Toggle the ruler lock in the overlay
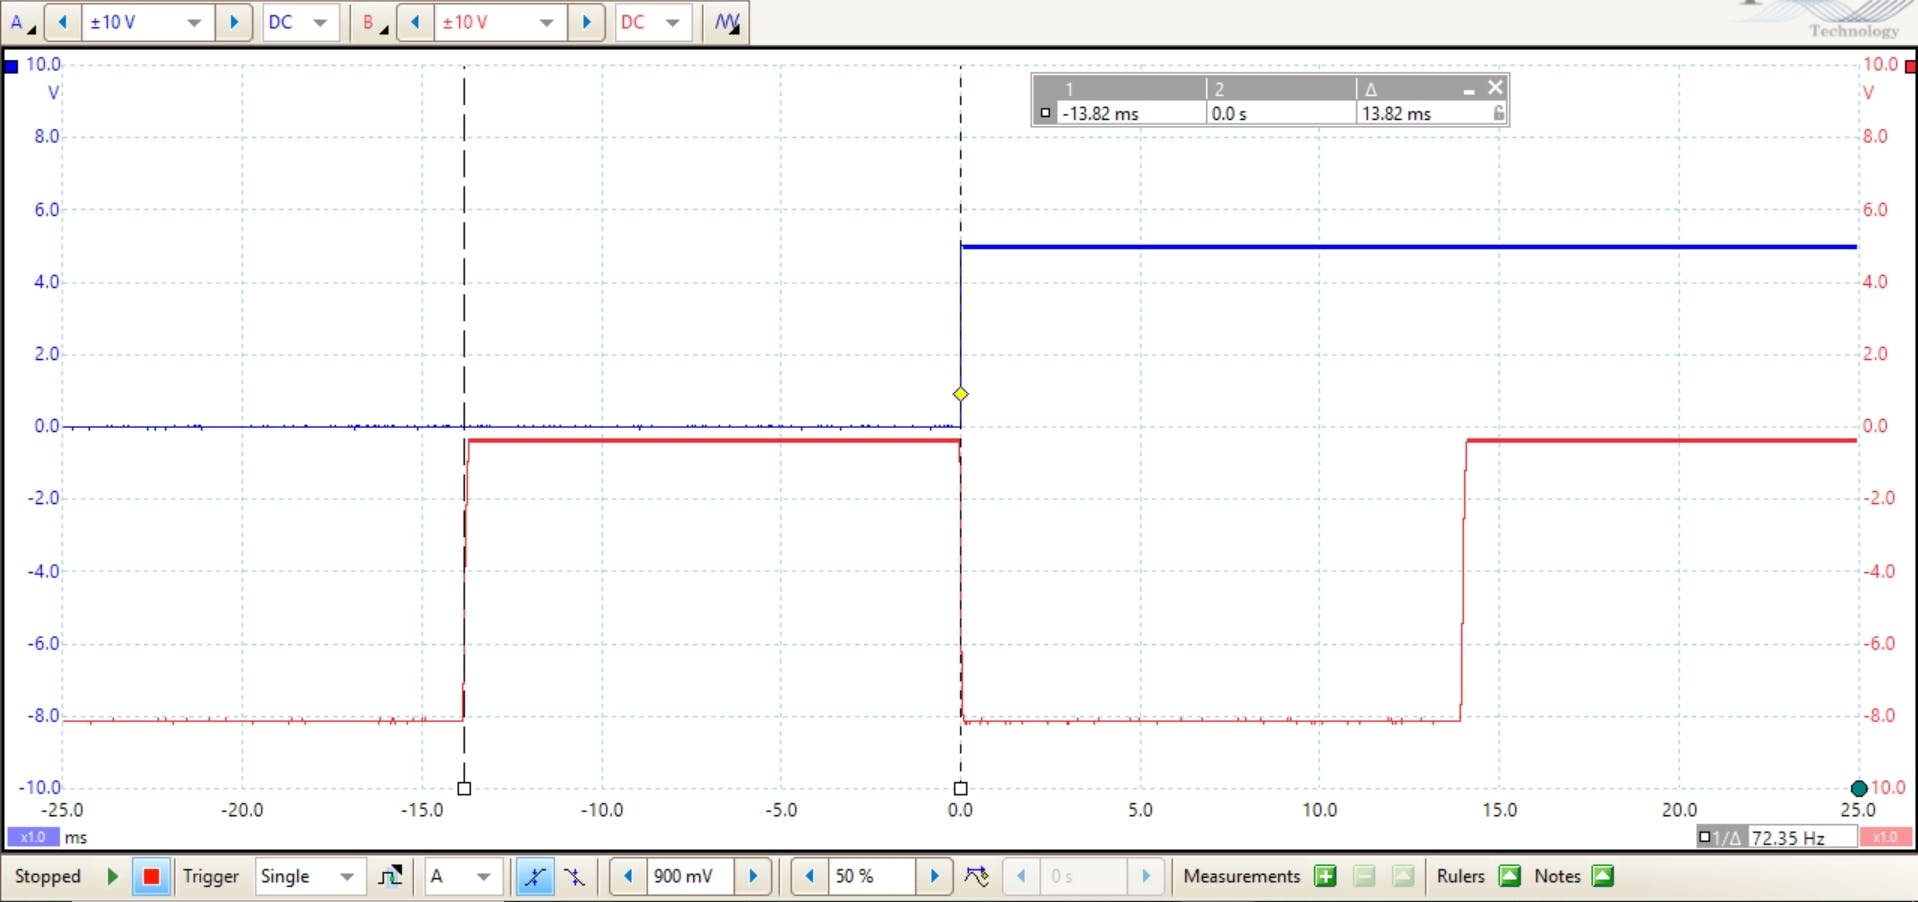Viewport: 1918px width, 902px height. click(1497, 113)
